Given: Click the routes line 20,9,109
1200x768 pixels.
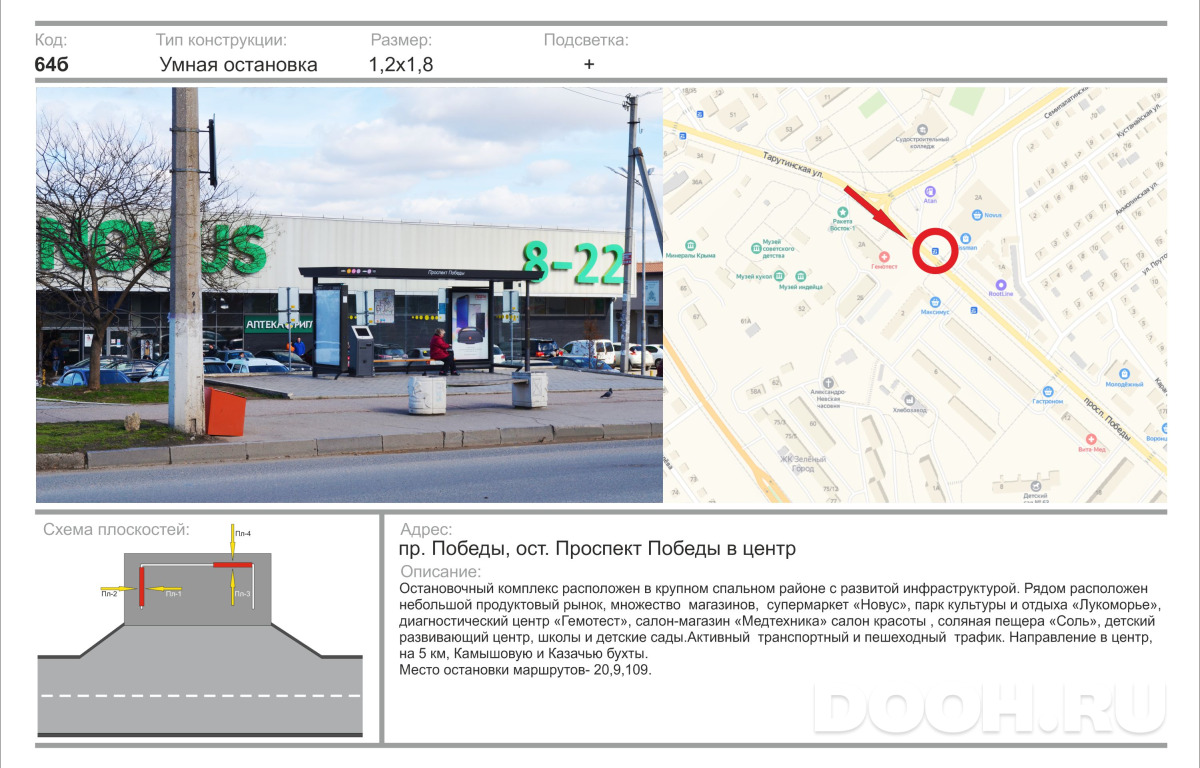Looking at the screenshot, I should point(525,670).
